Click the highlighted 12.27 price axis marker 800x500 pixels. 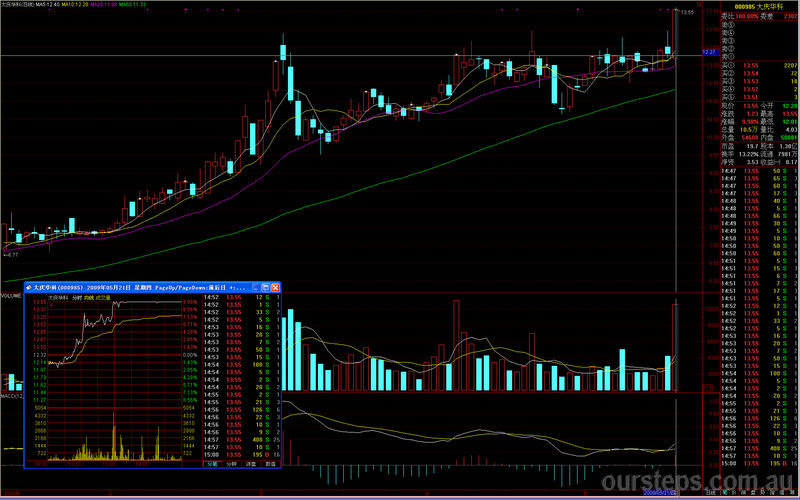click(709, 52)
